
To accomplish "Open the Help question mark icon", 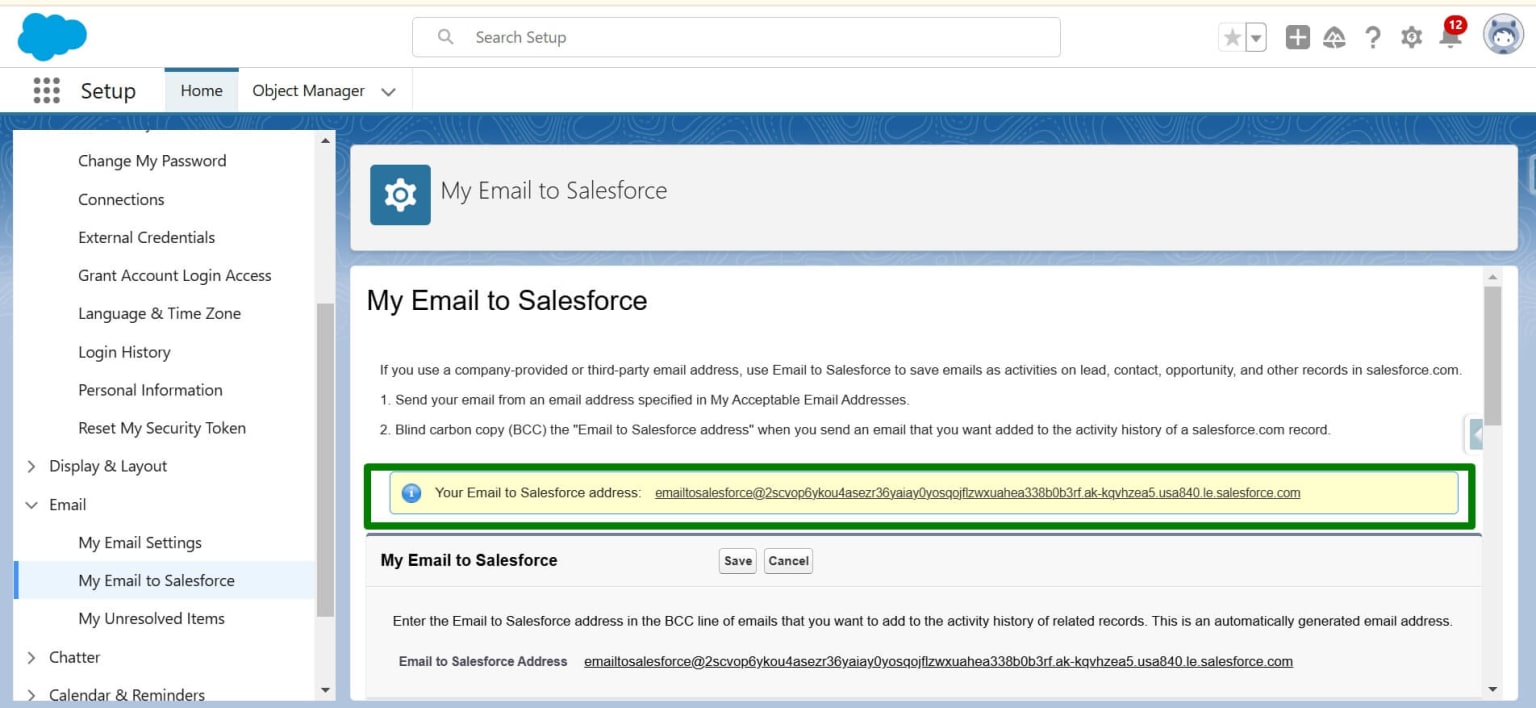I will (x=1373, y=38).
